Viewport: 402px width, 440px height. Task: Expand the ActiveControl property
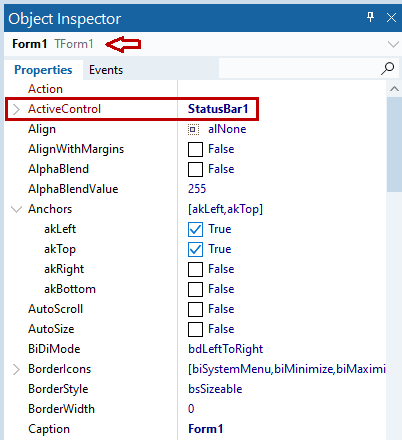(16, 109)
